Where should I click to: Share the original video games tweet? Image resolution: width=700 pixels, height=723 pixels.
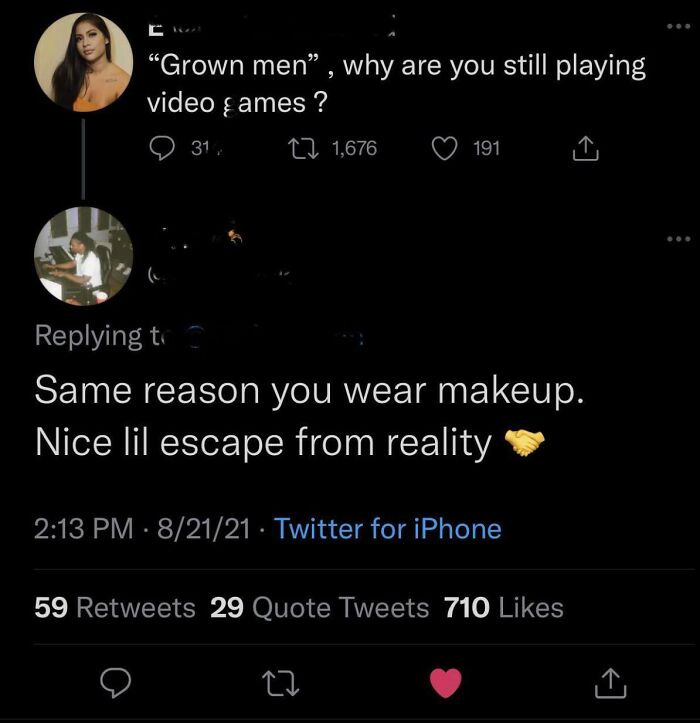(x=581, y=150)
